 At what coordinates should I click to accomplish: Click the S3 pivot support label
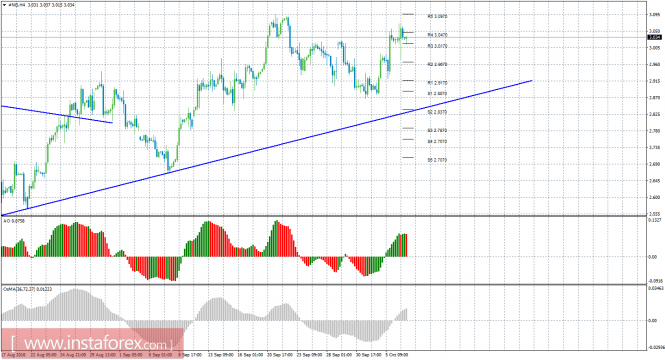437,131
